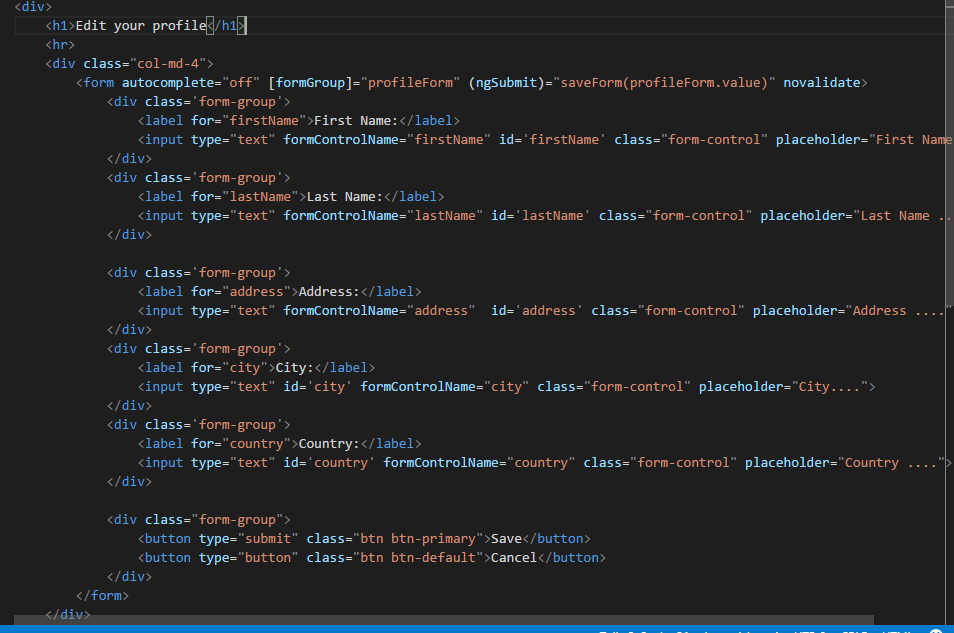Click the 'City:' label text

point(294,368)
